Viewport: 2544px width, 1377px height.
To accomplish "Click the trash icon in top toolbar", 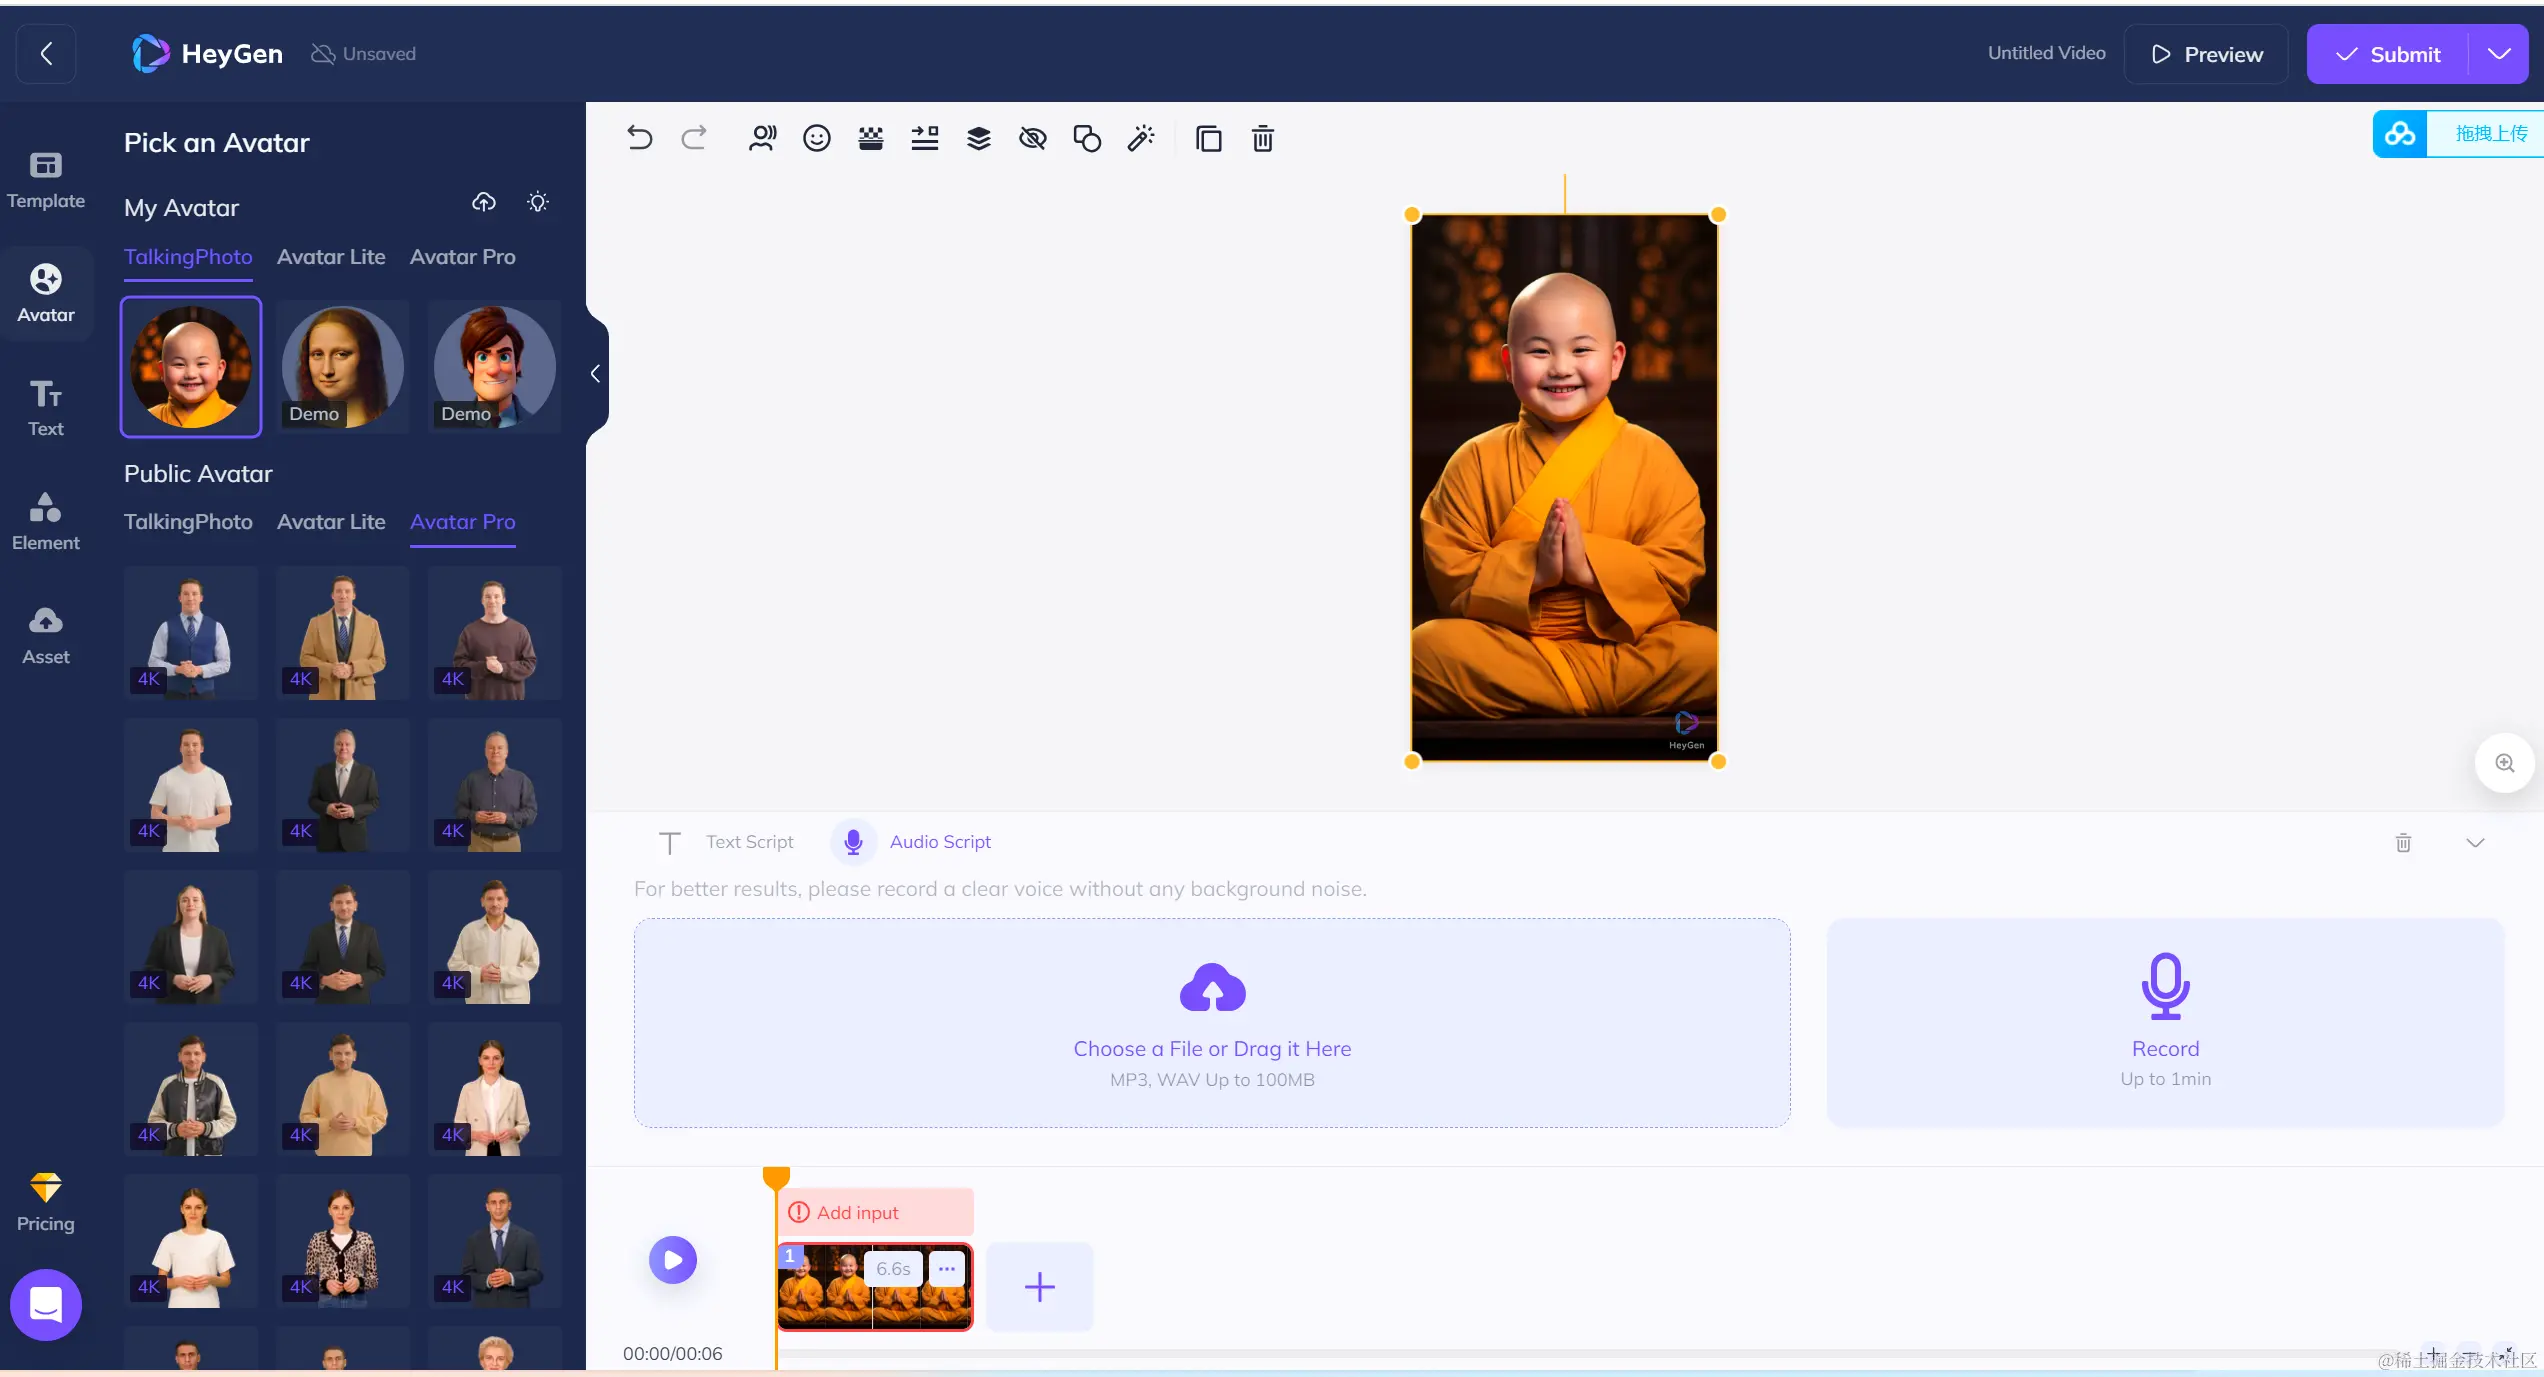I will pyautogui.click(x=1262, y=138).
